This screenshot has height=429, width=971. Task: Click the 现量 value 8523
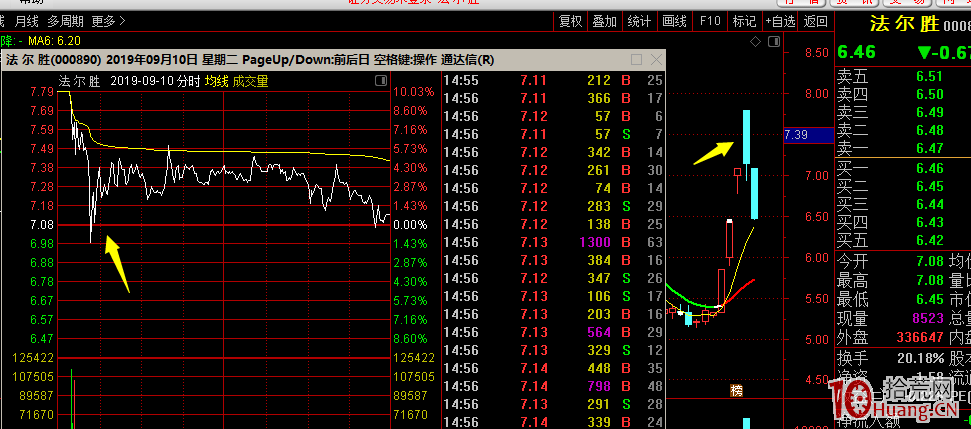click(927, 319)
